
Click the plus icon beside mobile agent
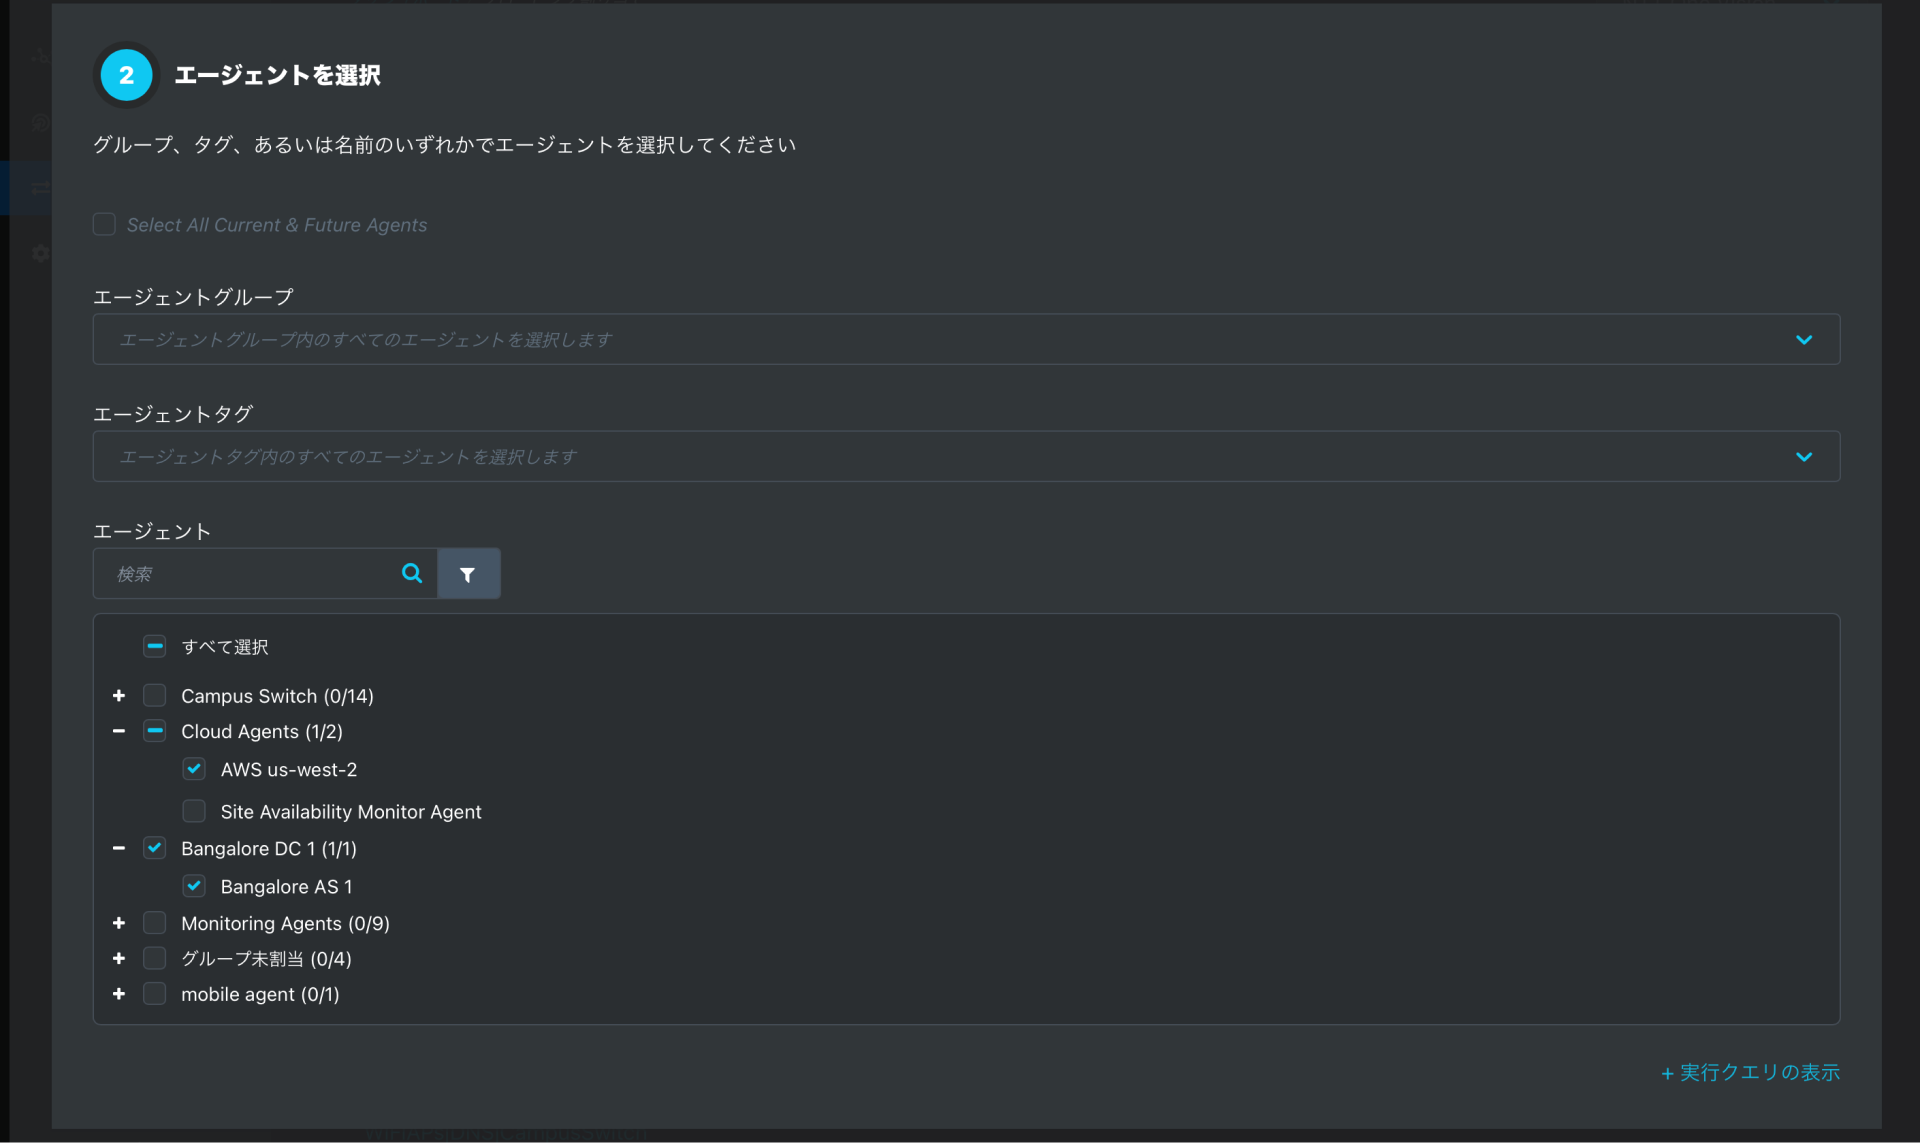119,994
